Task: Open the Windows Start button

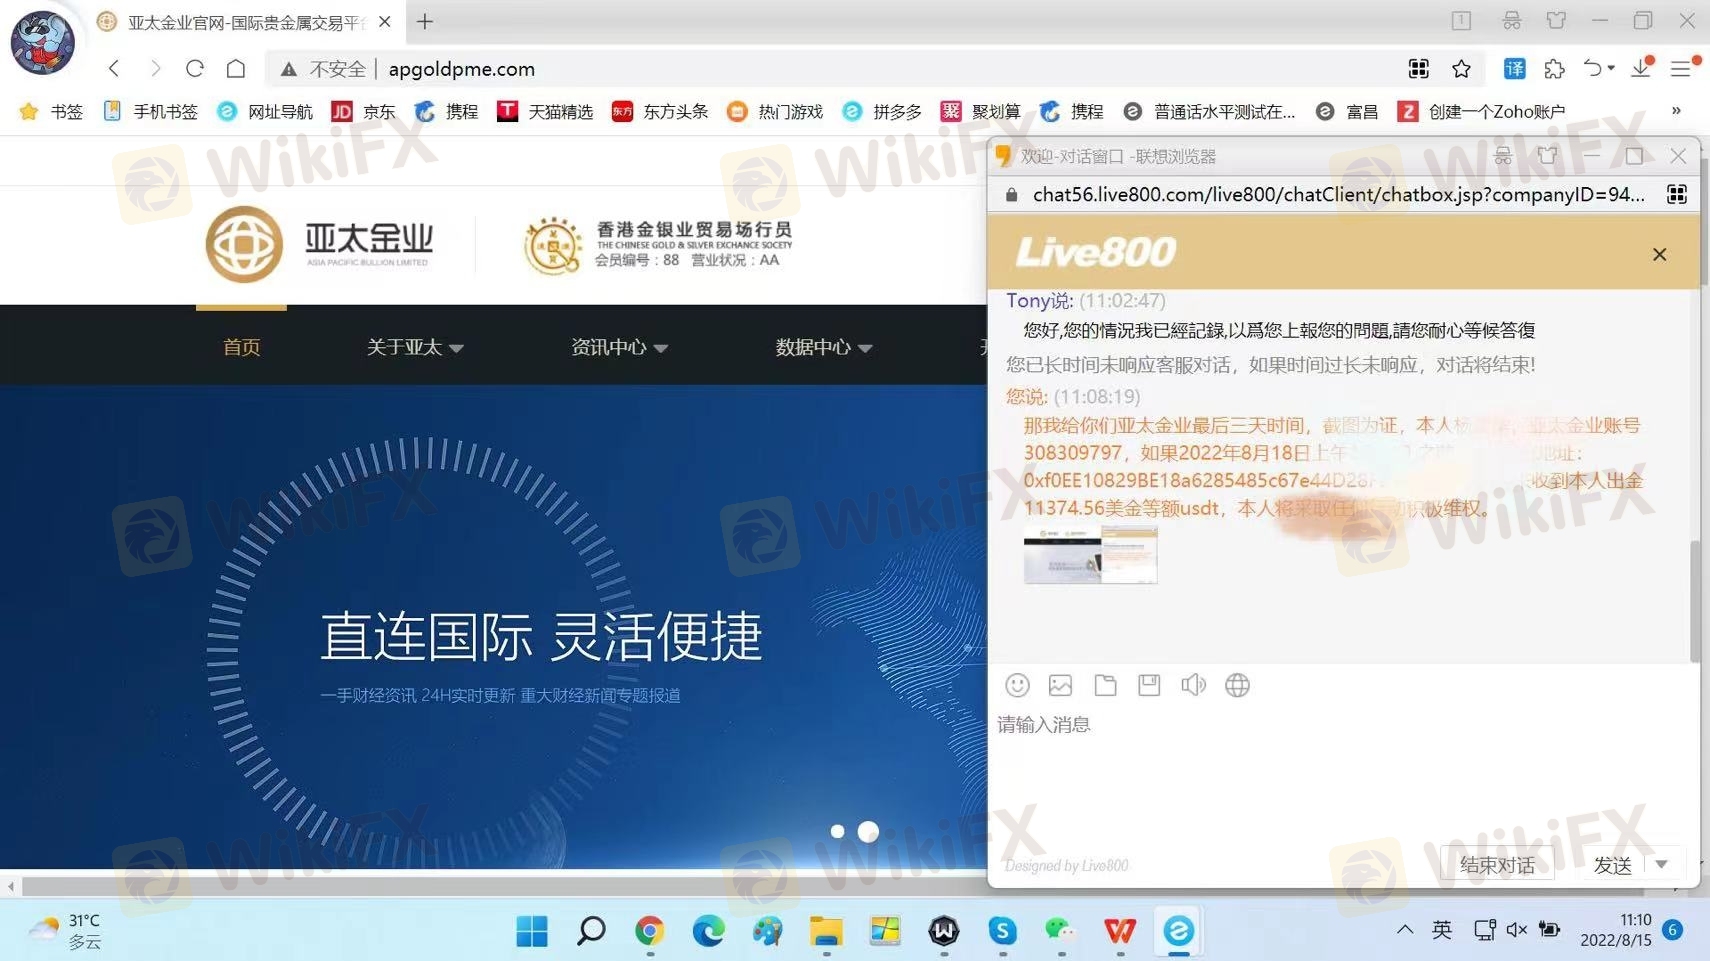Action: [532, 931]
